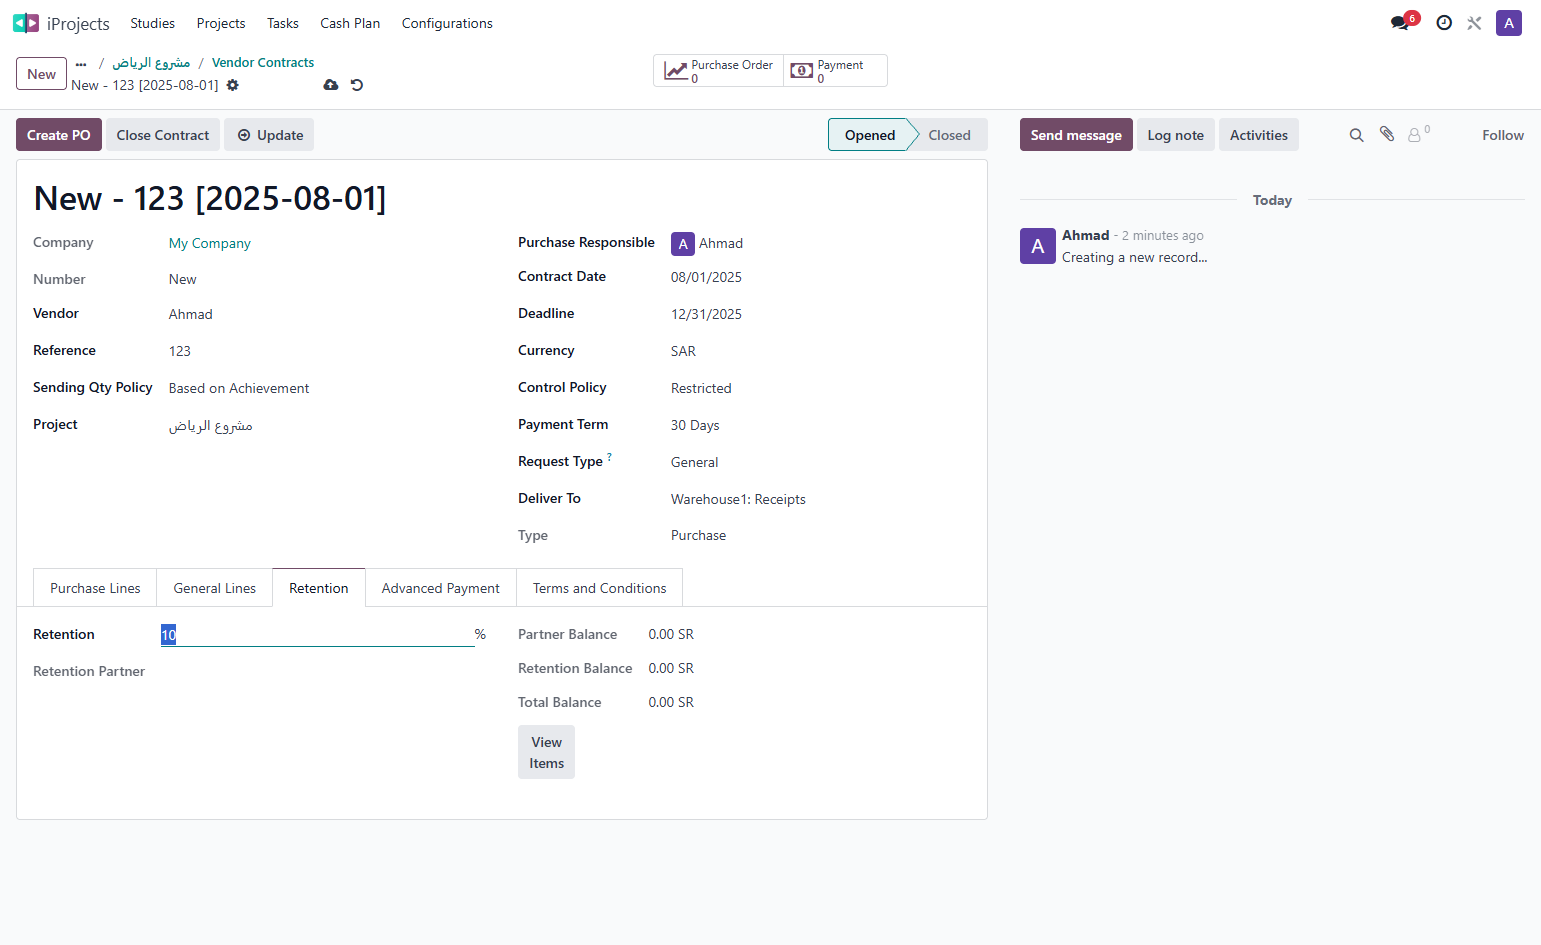Open the Tasks menu
This screenshot has width=1541, height=945.
283,23
